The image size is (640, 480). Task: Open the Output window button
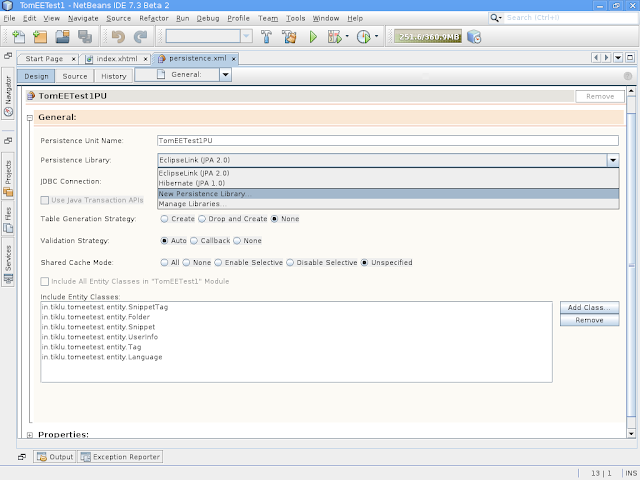click(55, 457)
